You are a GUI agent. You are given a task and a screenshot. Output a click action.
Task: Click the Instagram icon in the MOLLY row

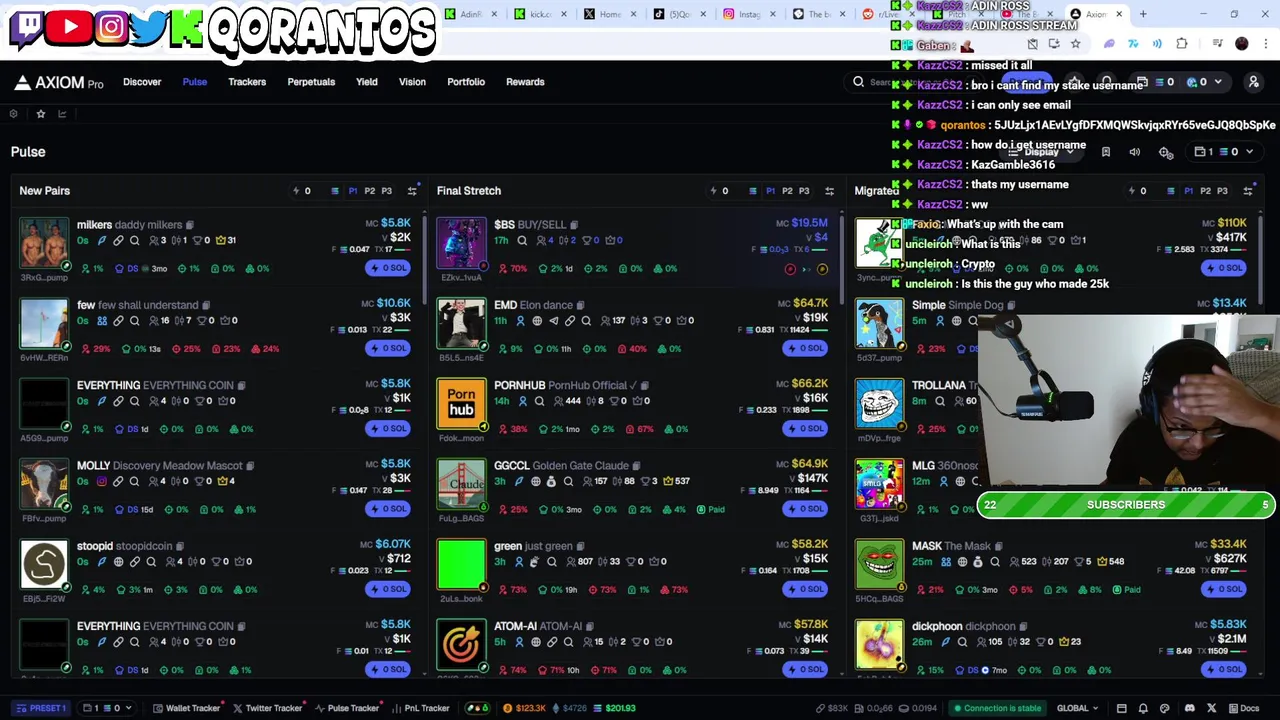click(101, 481)
